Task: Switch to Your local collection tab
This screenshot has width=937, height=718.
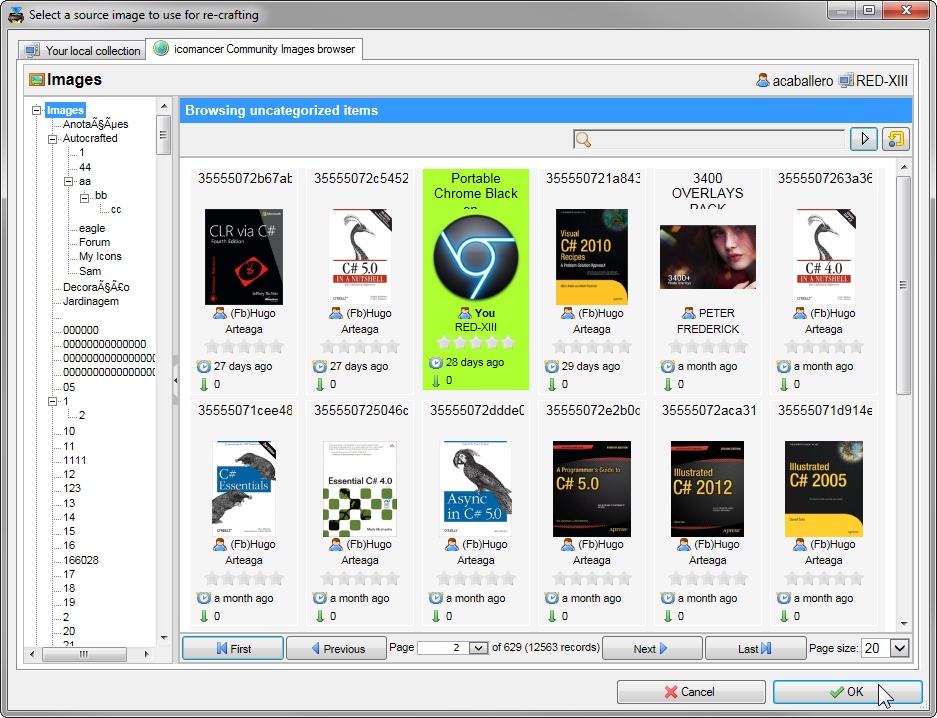Action: [x=83, y=51]
